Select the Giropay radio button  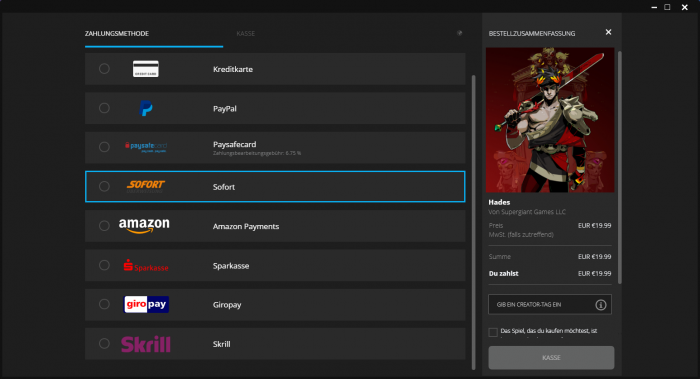point(104,304)
